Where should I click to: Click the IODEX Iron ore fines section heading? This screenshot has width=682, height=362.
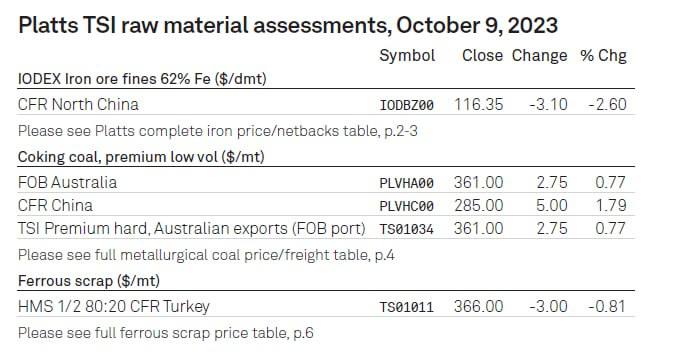[142, 79]
